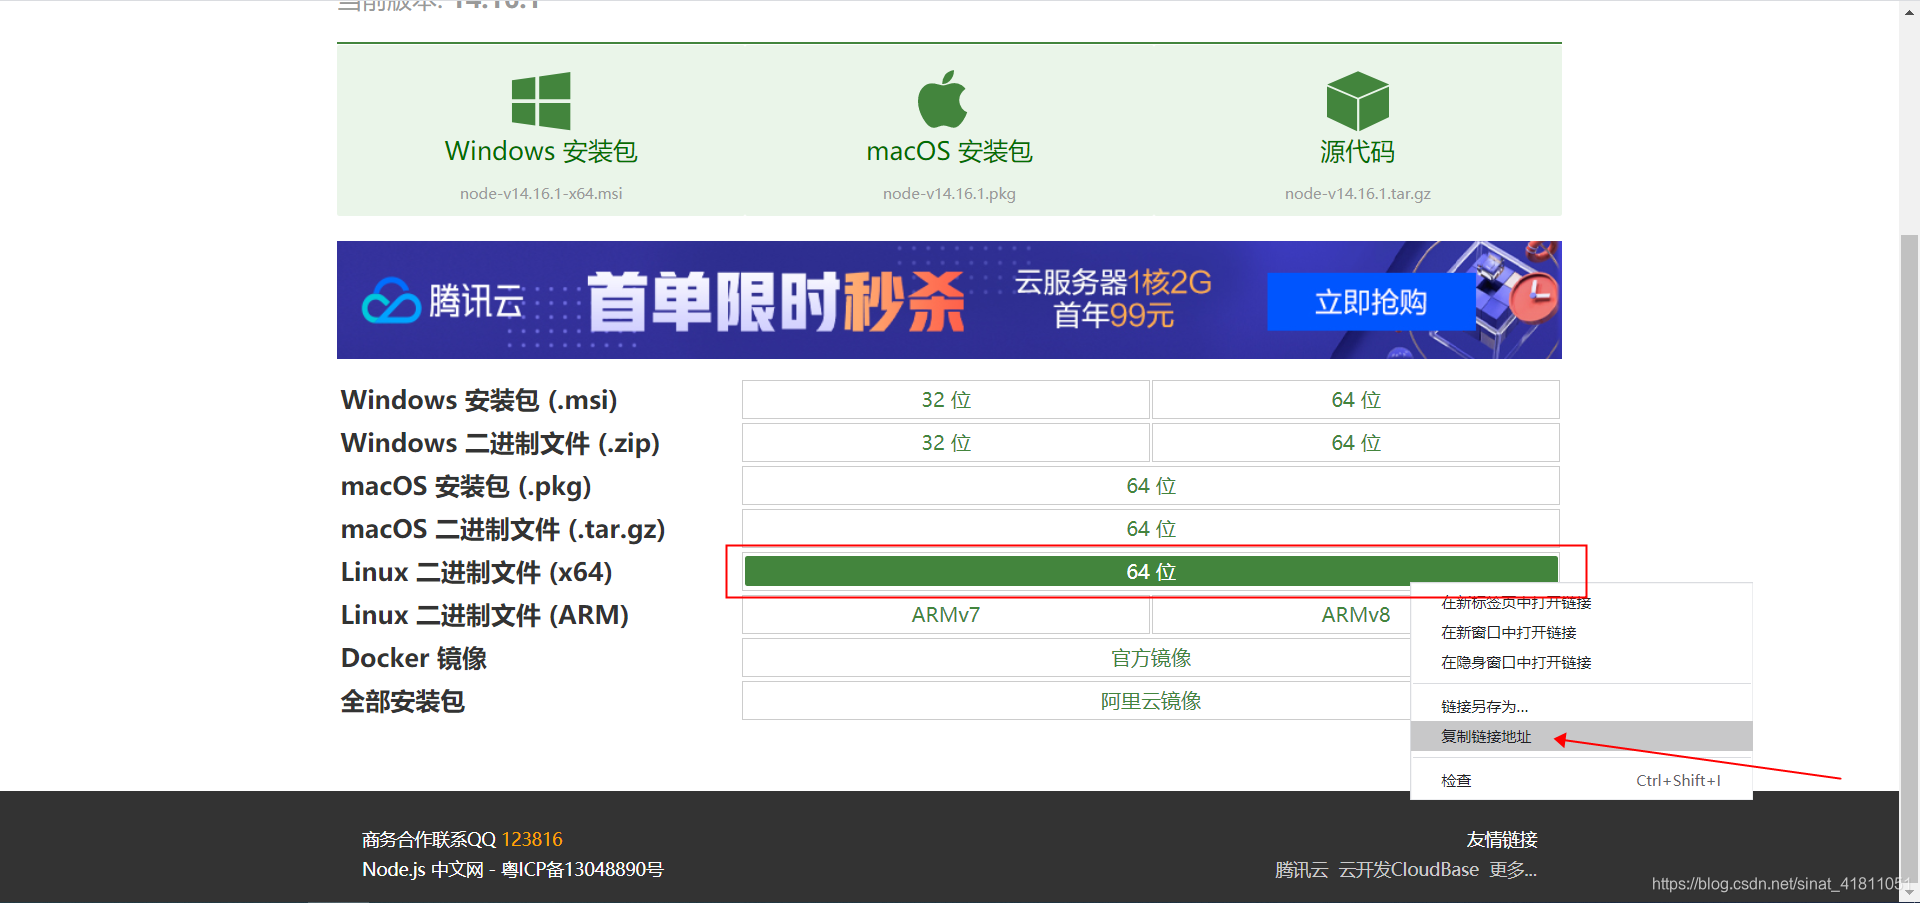Download Windows .msi 32 位 installer

[x=946, y=400]
